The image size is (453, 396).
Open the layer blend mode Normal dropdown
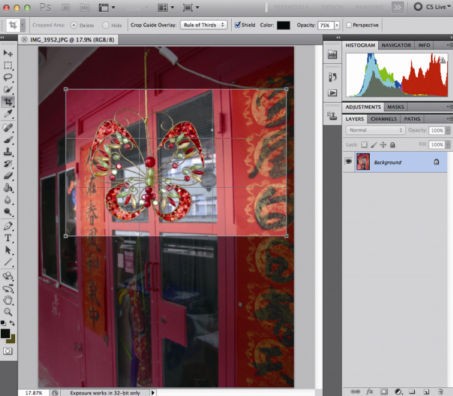point(375,130)
